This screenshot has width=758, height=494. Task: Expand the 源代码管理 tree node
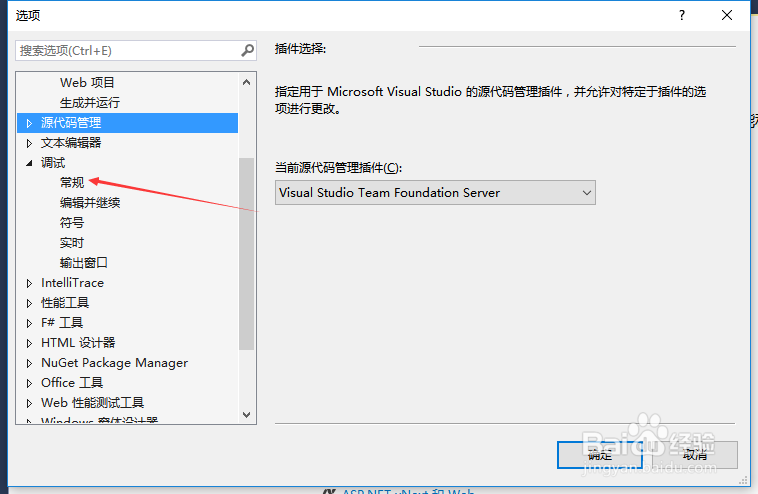(30, 123)
